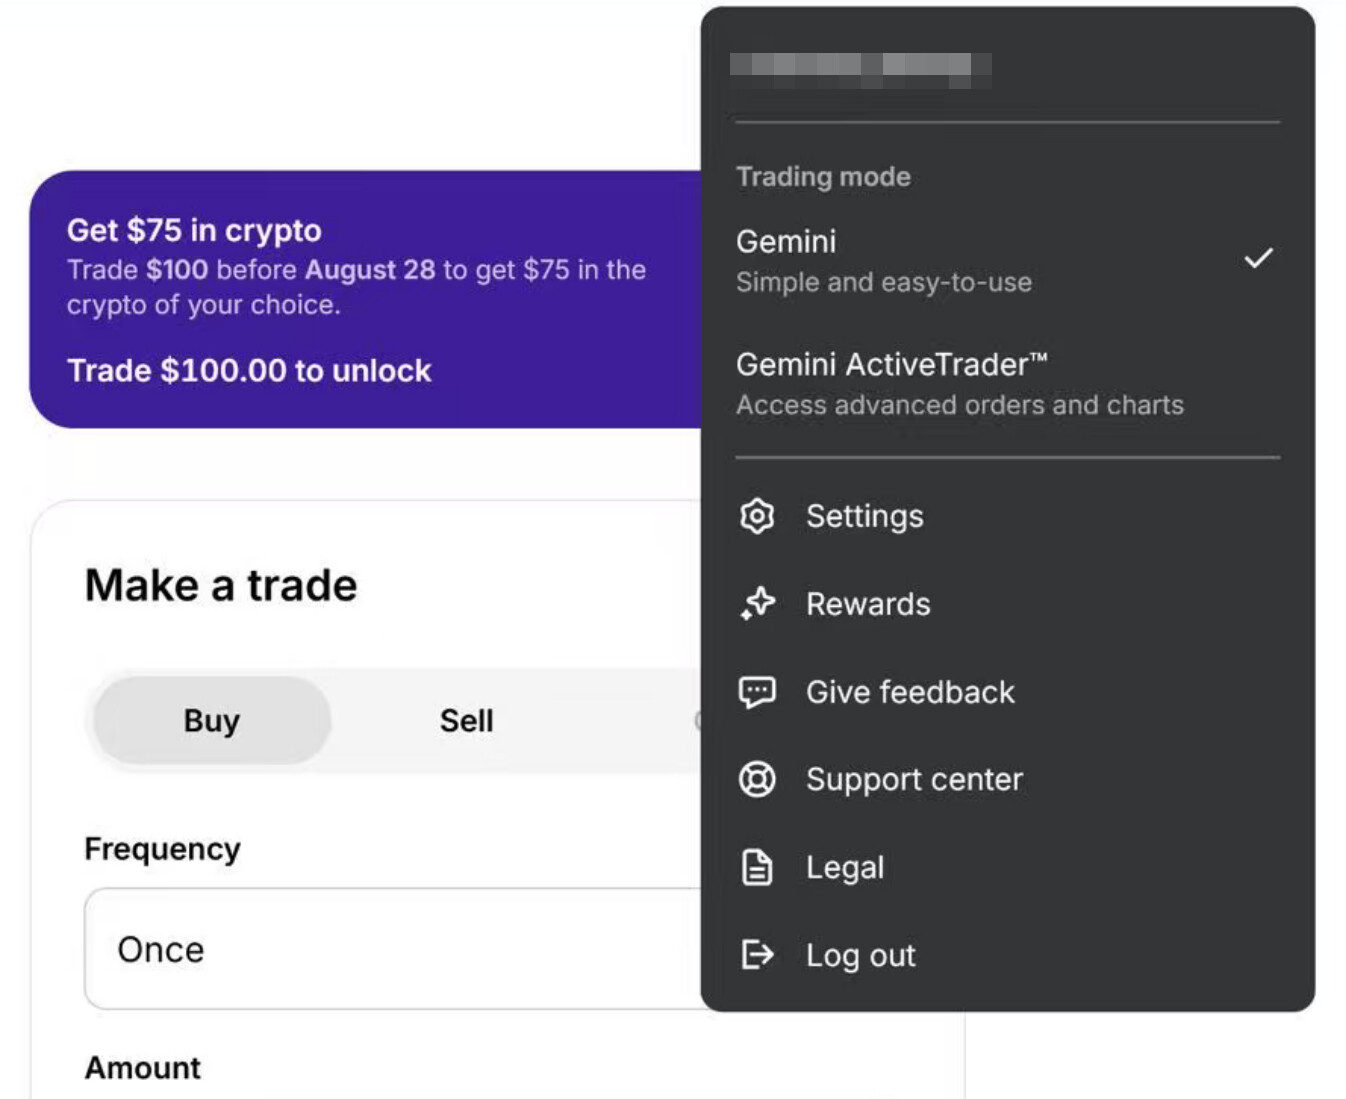Click the Log out arrow icon
The image size is (1346, 1099).
pos(757,955)
